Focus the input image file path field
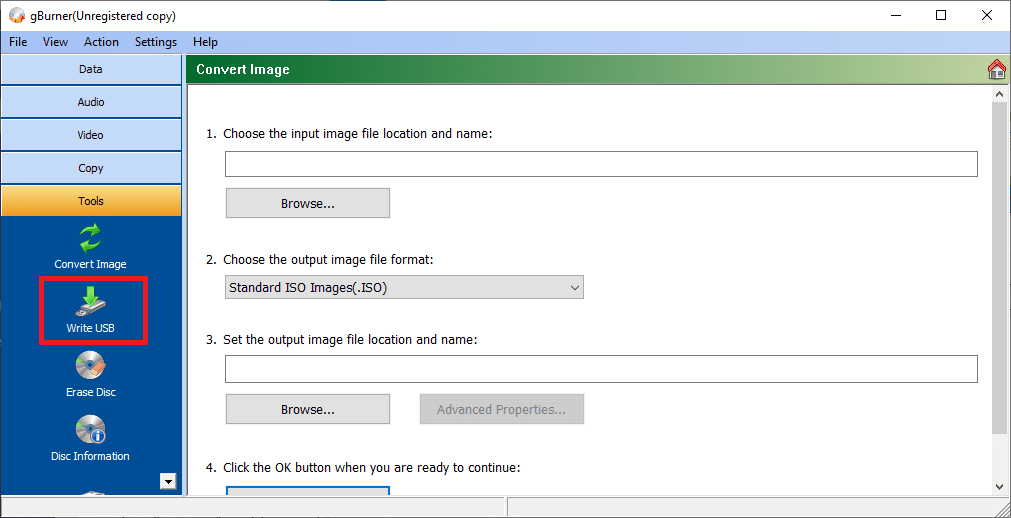Viewport: 1011px width, 518px height. [601, 164]
